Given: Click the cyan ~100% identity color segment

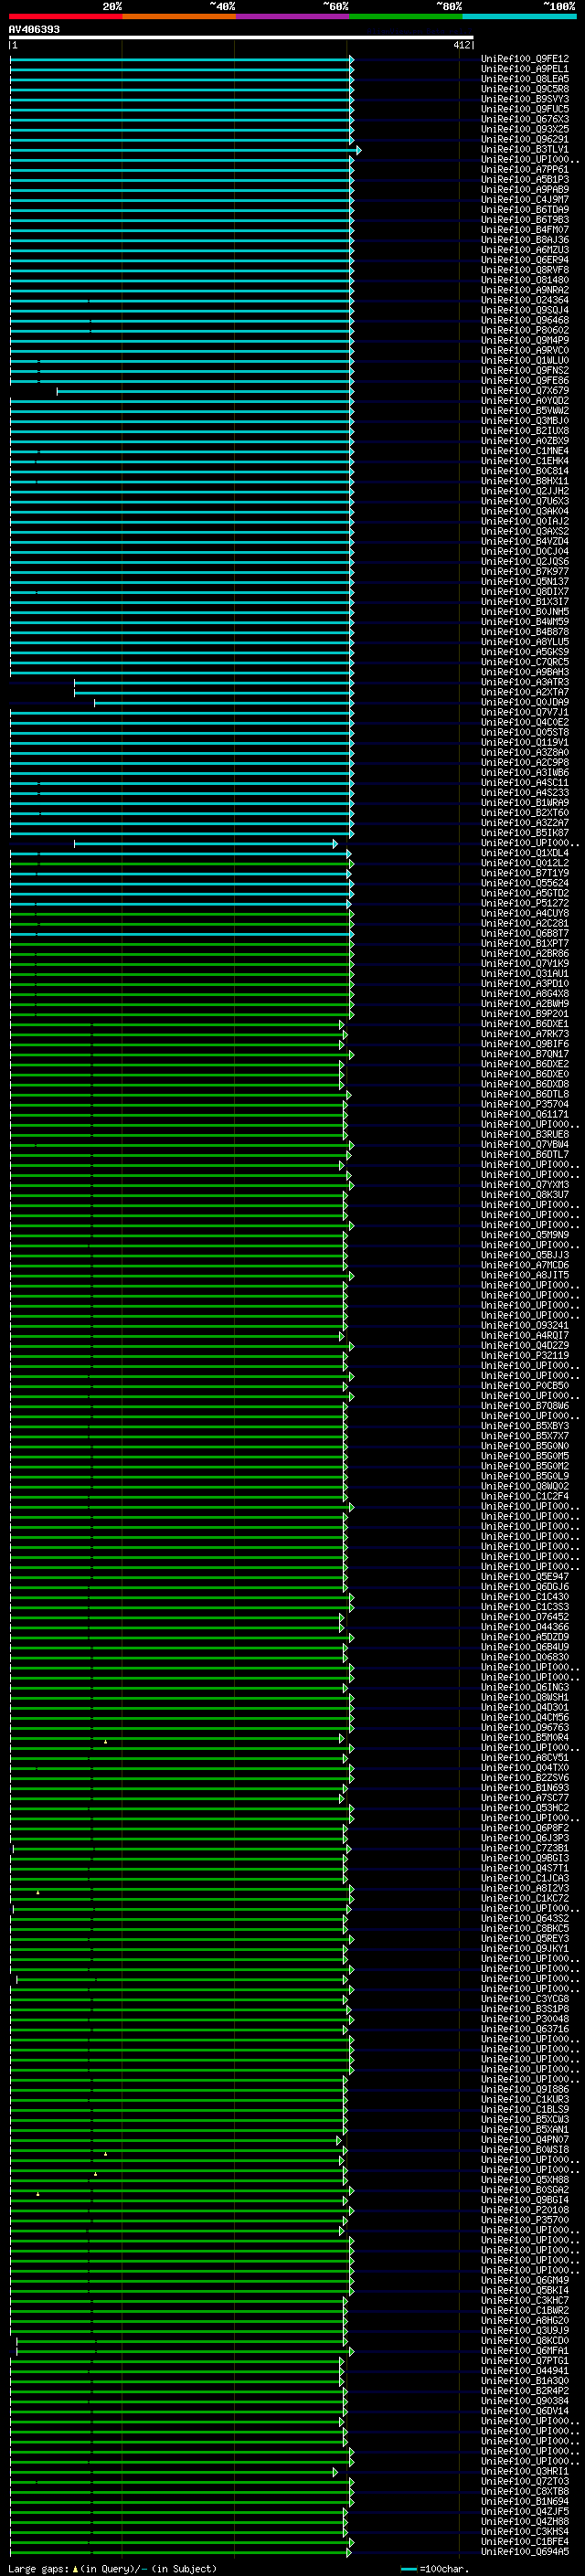Looking at the screenshot, I should point(519,17).
